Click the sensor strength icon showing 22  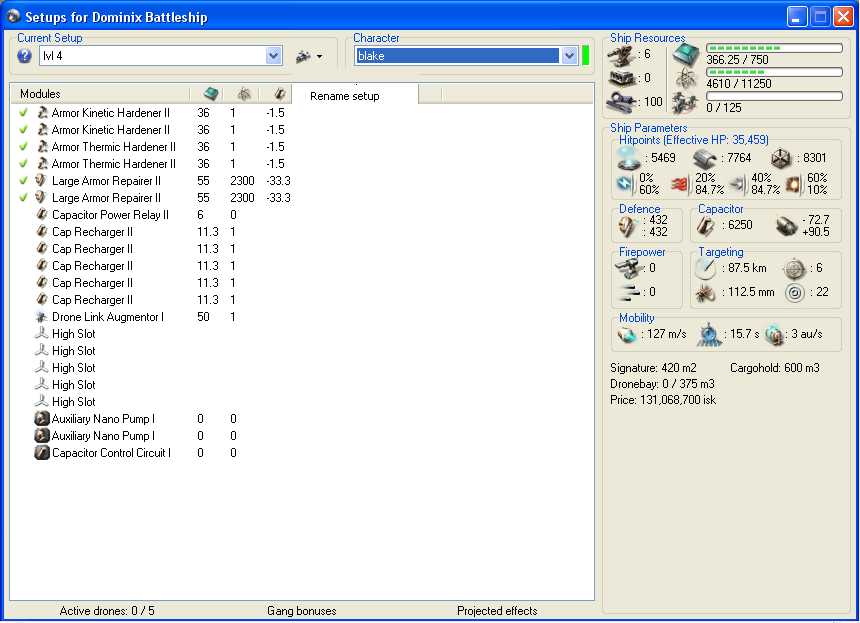[794, 292]
